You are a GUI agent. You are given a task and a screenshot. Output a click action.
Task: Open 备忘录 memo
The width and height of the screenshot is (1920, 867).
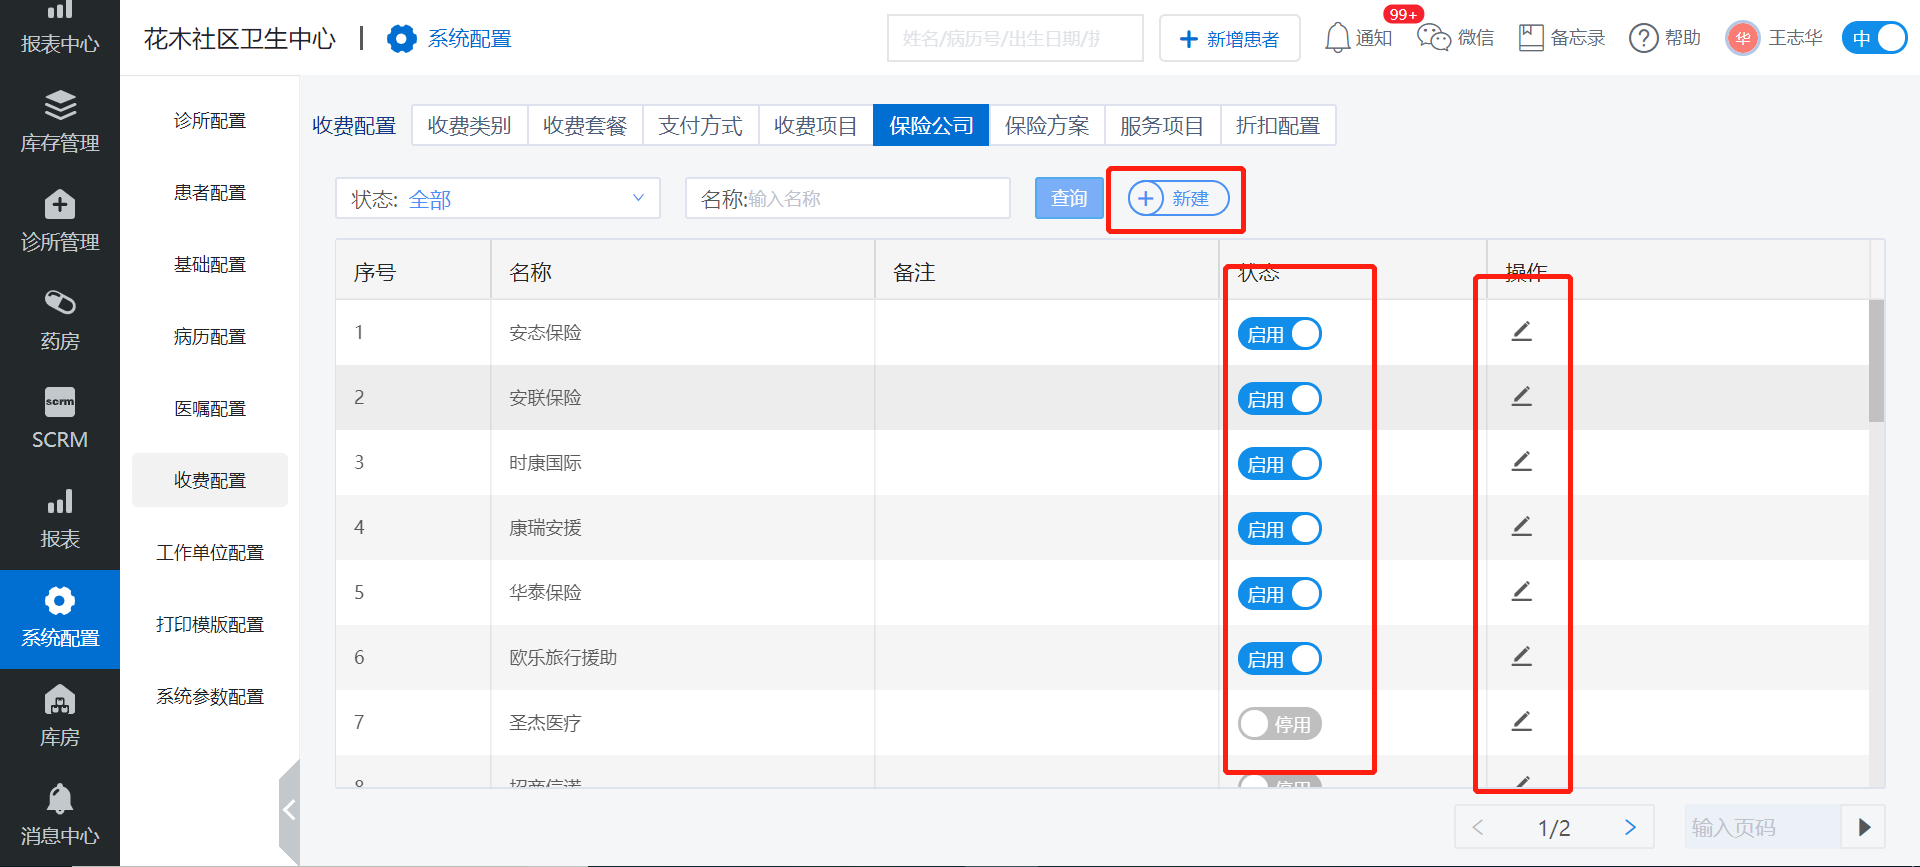pyautogui.click(x=1561, y=38)
